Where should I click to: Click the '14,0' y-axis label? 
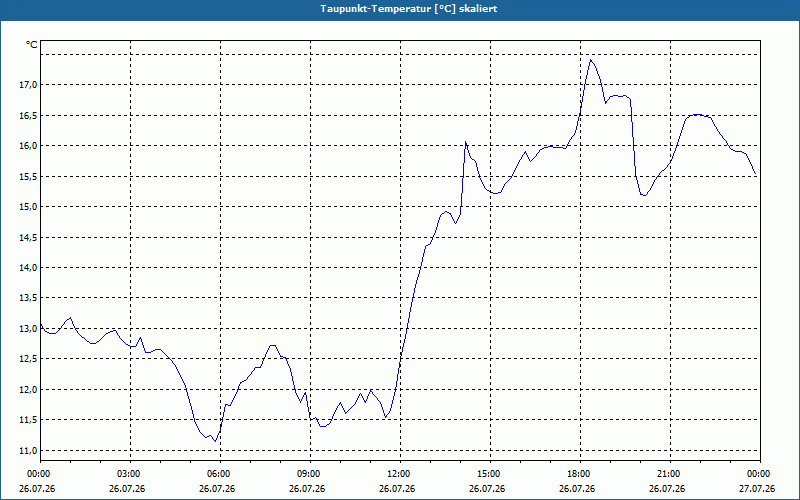point(28,267)
